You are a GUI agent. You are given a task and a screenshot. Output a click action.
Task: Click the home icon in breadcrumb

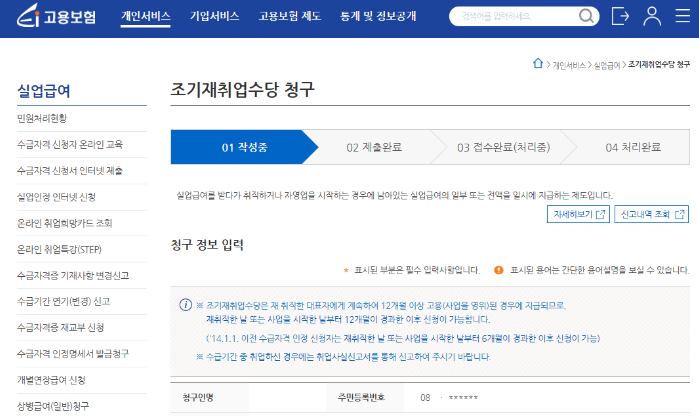(538, 64)
